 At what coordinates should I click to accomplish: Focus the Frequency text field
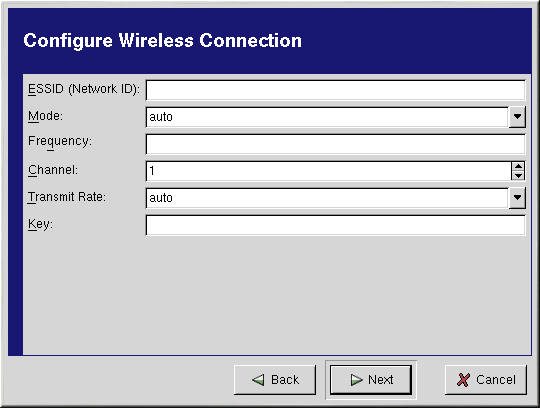point(335,144)
